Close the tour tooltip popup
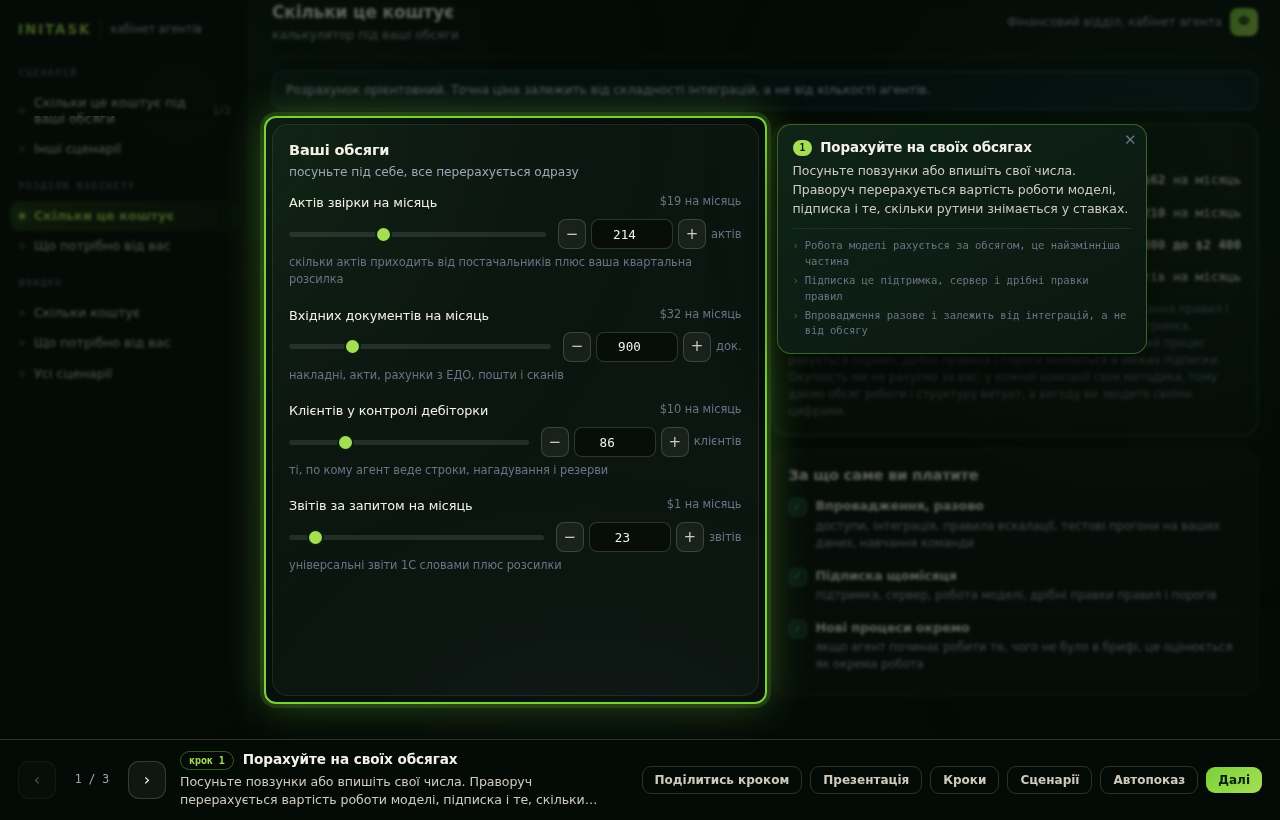This screenshot has height=820, width=1280. 1130,140
